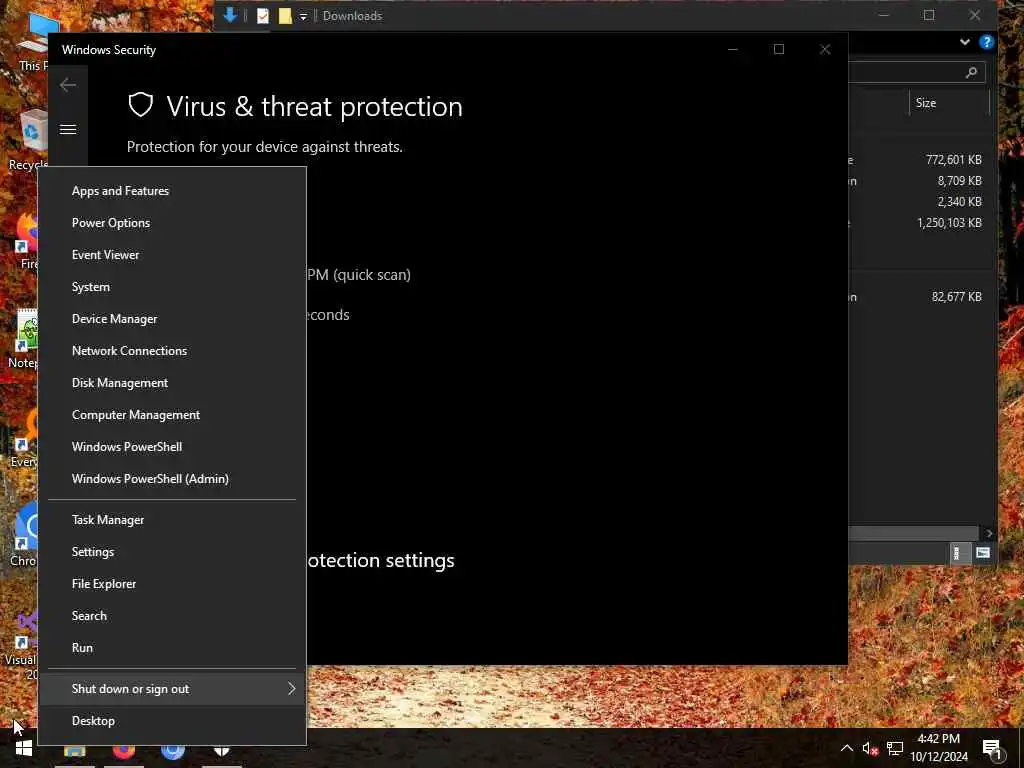The height and width of the screenshot is (768, 1024).
Task: Select the 1,250,103 KB file row
Action: tap(921, 223)
